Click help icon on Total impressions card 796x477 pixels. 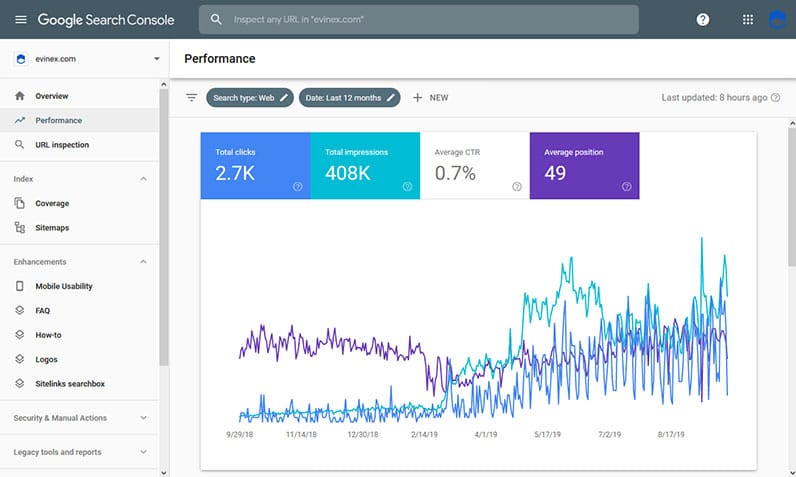(x=407, y=187)
